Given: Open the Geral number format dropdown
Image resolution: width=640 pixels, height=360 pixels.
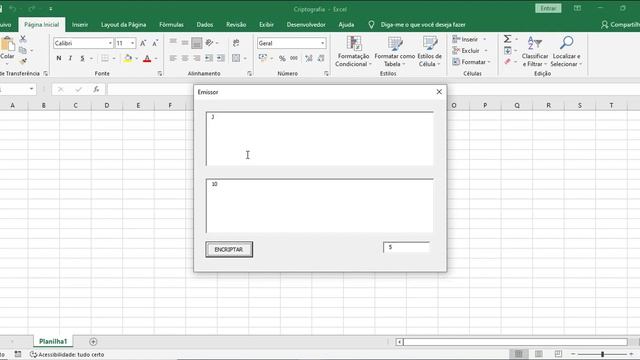Looking at the screenshot, I should click(322, 43).
